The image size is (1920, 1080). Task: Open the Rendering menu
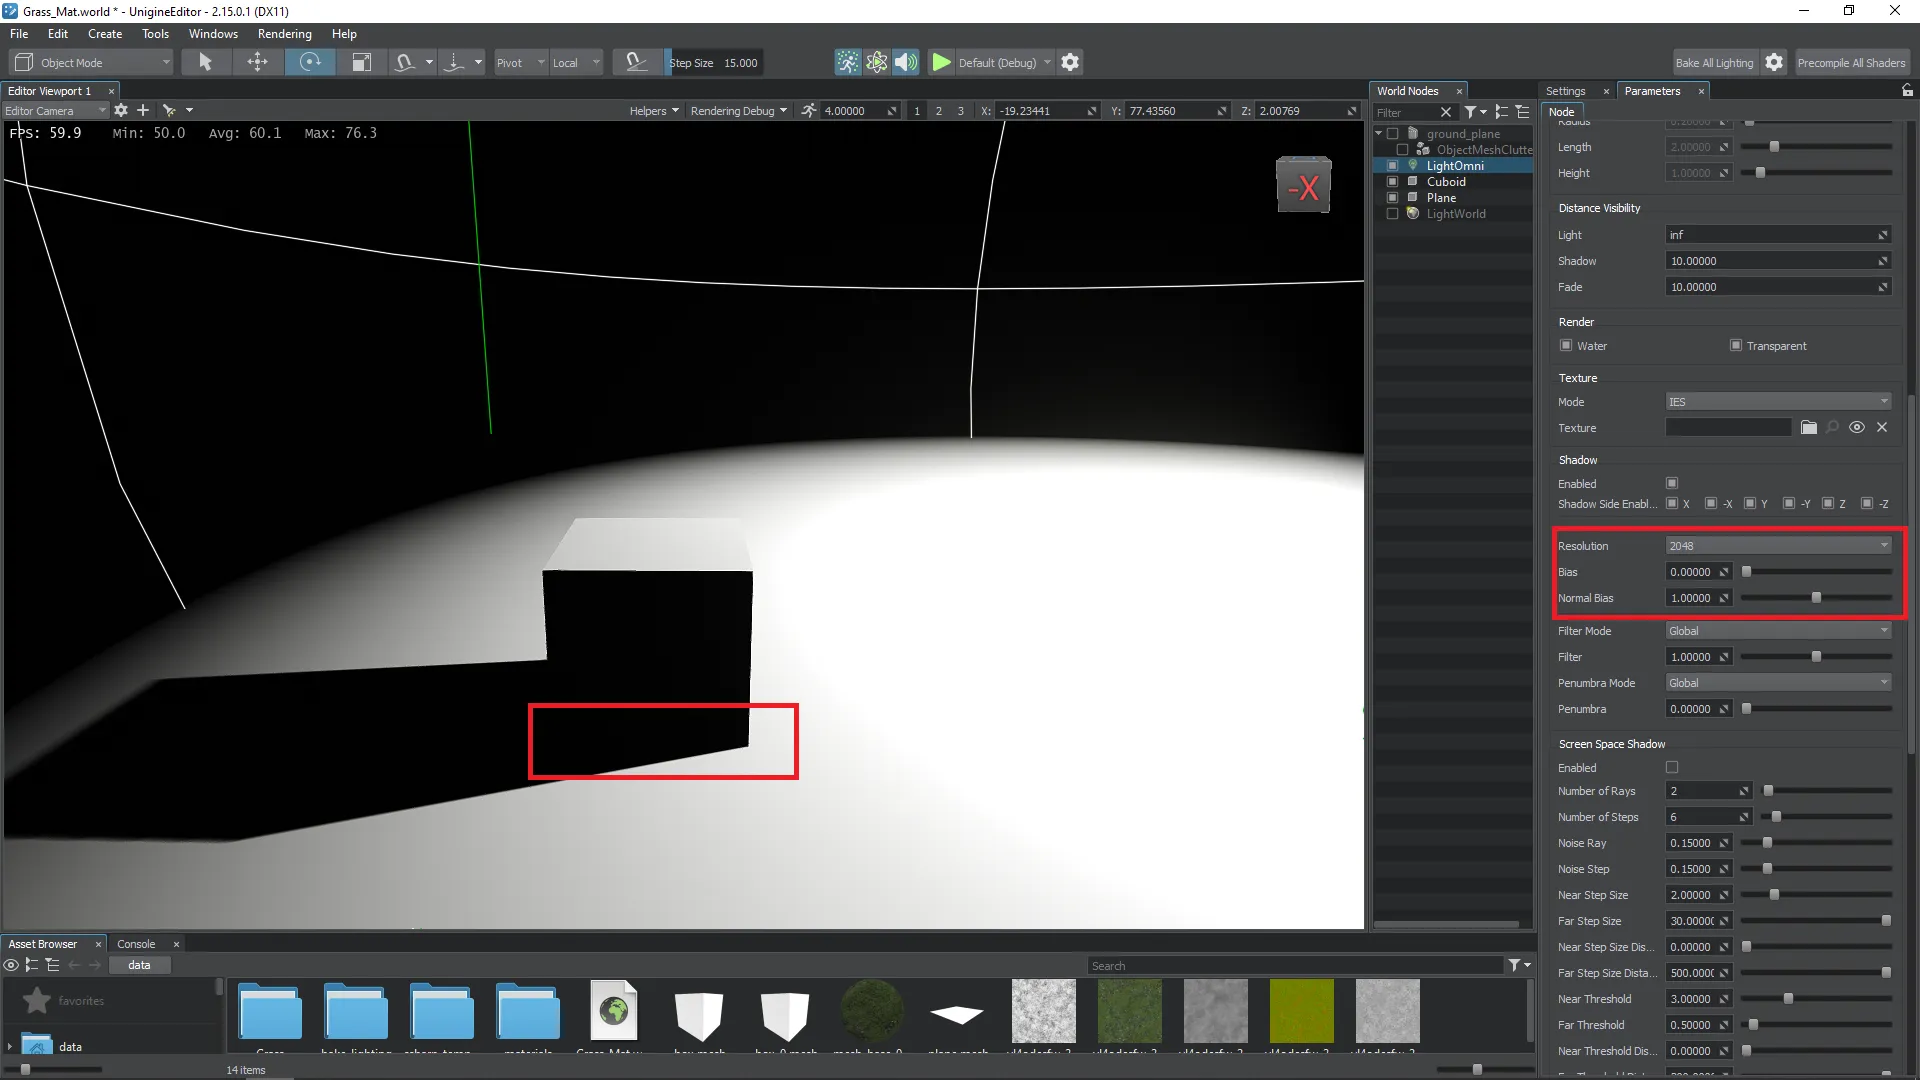tap(285, 33)
